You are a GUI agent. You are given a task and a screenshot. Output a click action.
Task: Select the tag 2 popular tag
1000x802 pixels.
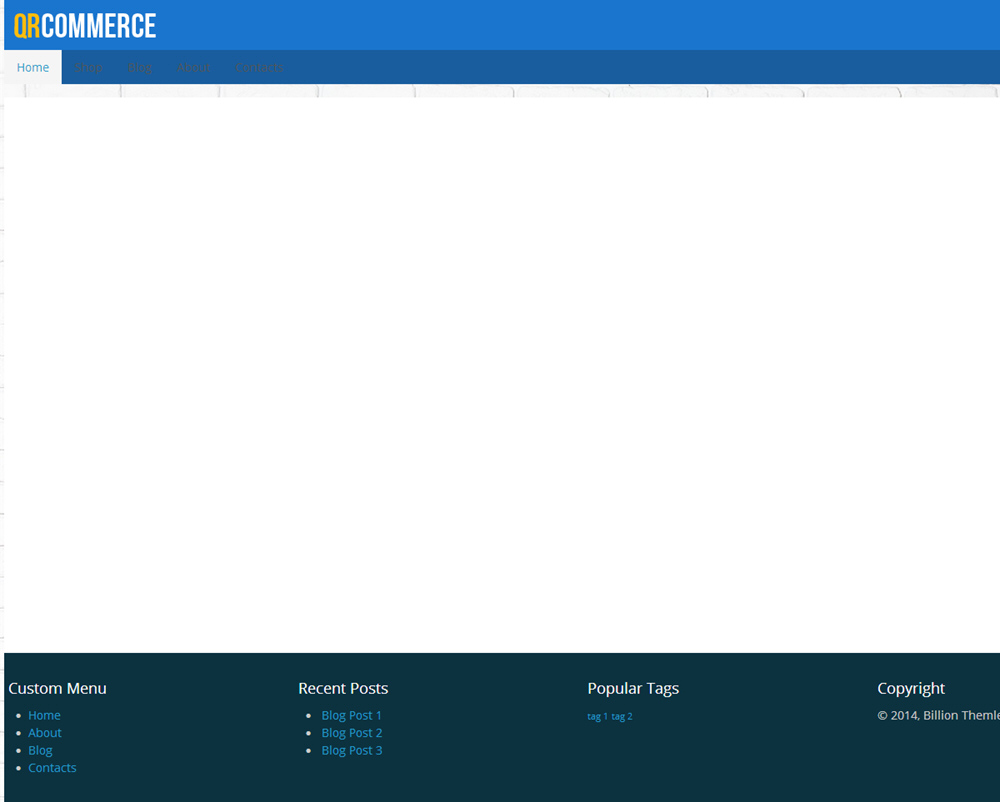click(x=622, y=717)
